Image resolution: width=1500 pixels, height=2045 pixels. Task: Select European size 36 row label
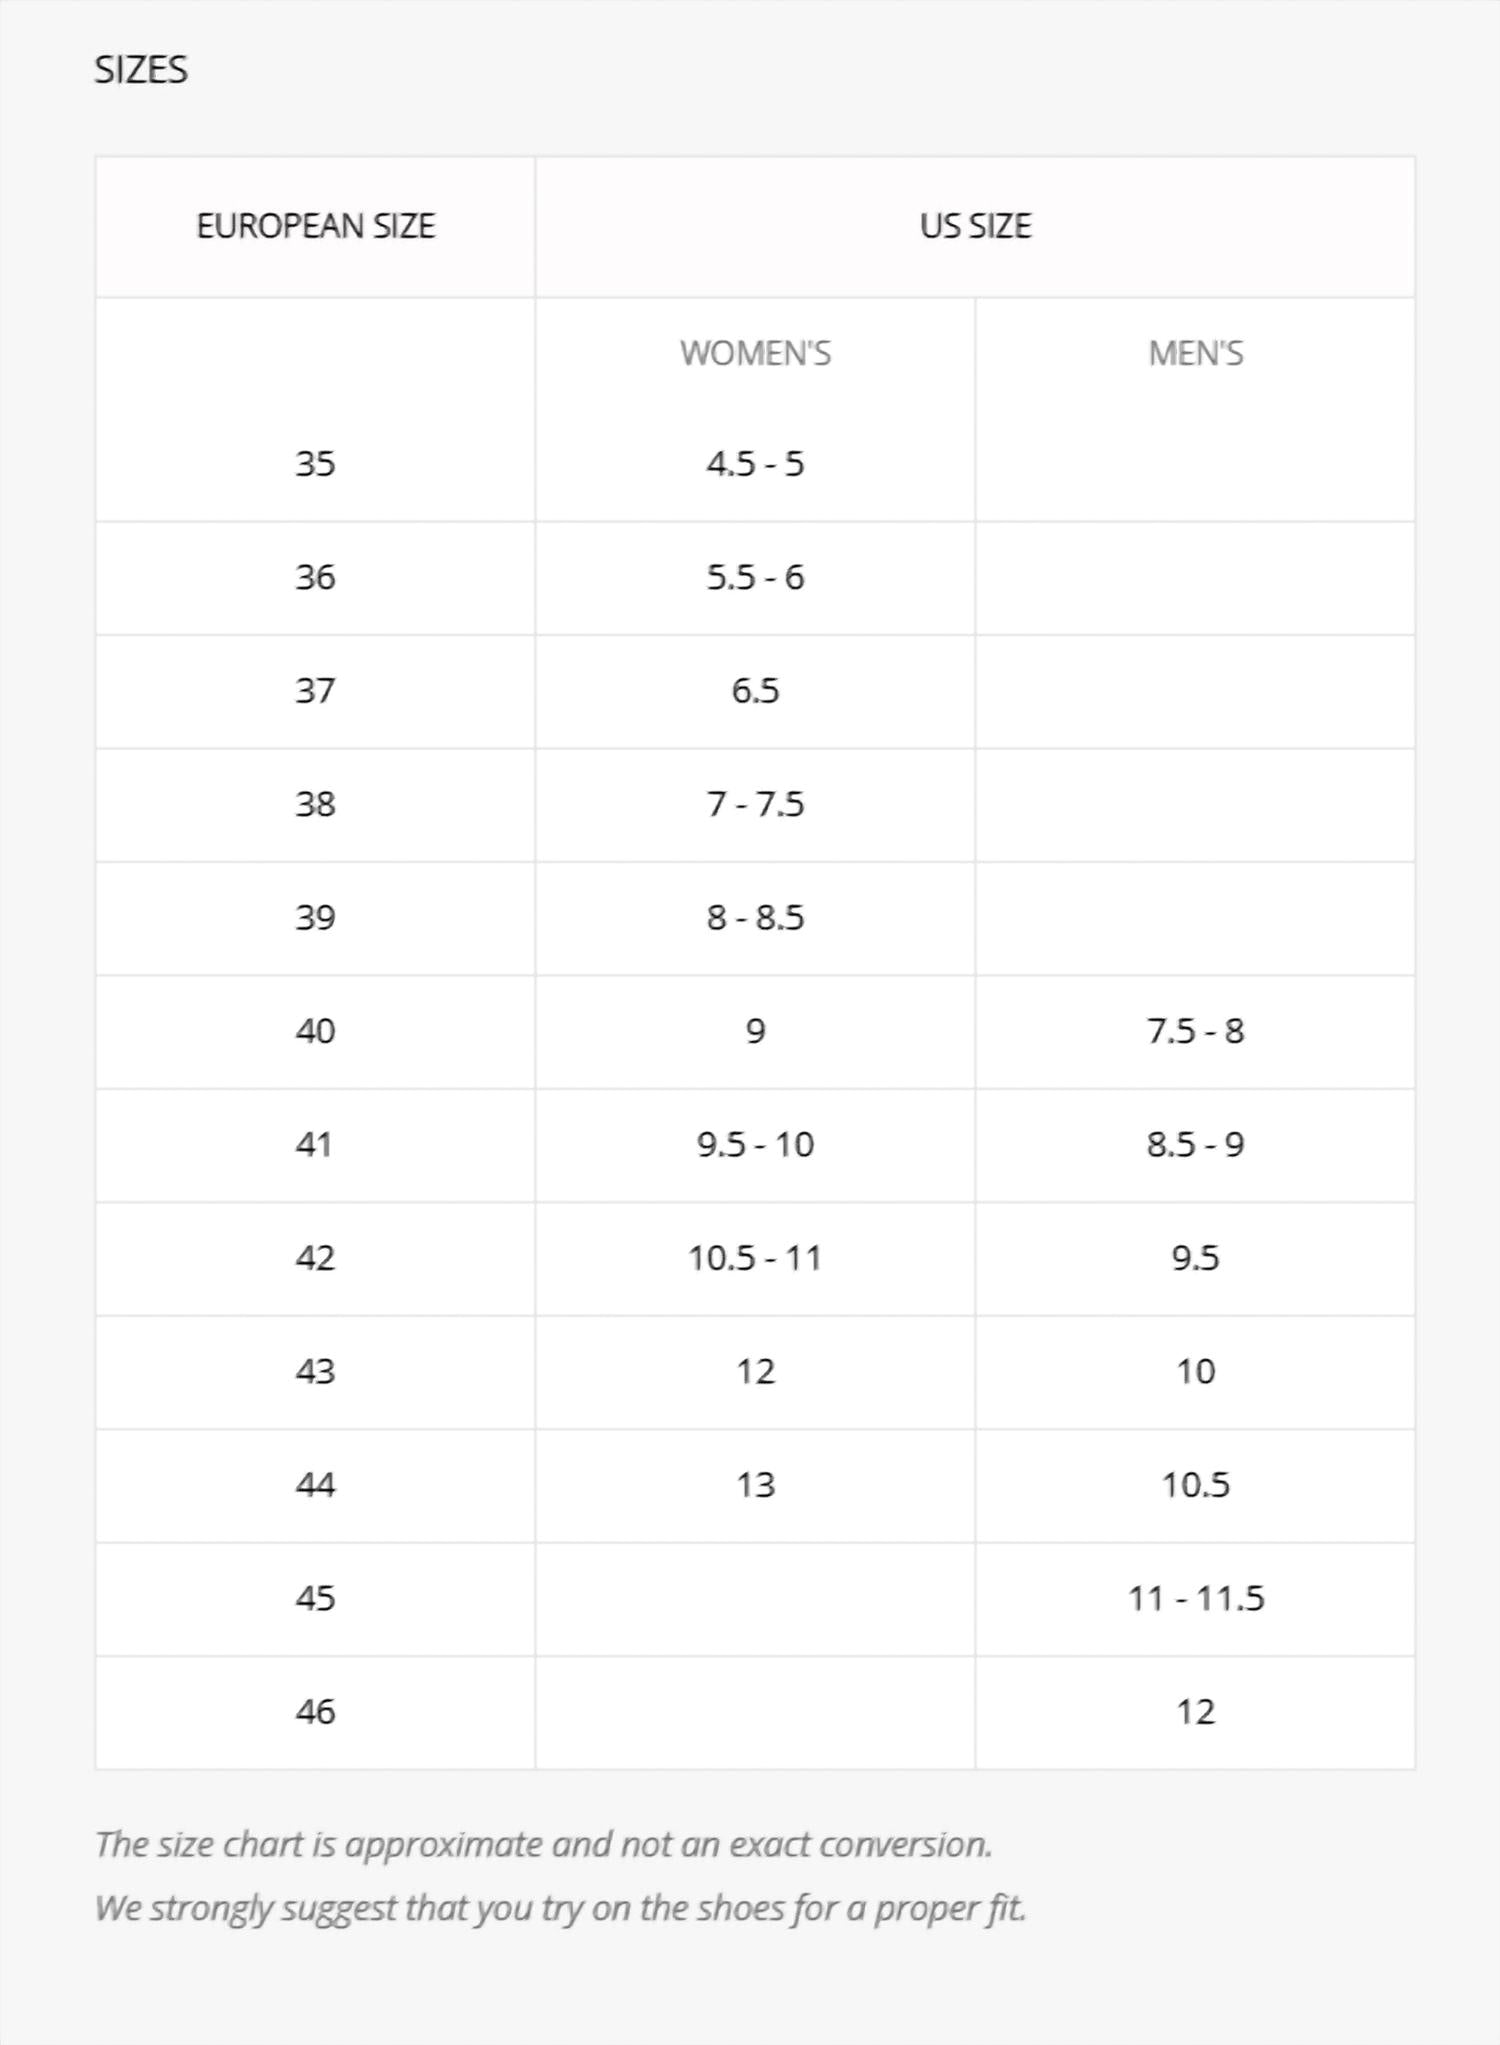tap(315, 578)
